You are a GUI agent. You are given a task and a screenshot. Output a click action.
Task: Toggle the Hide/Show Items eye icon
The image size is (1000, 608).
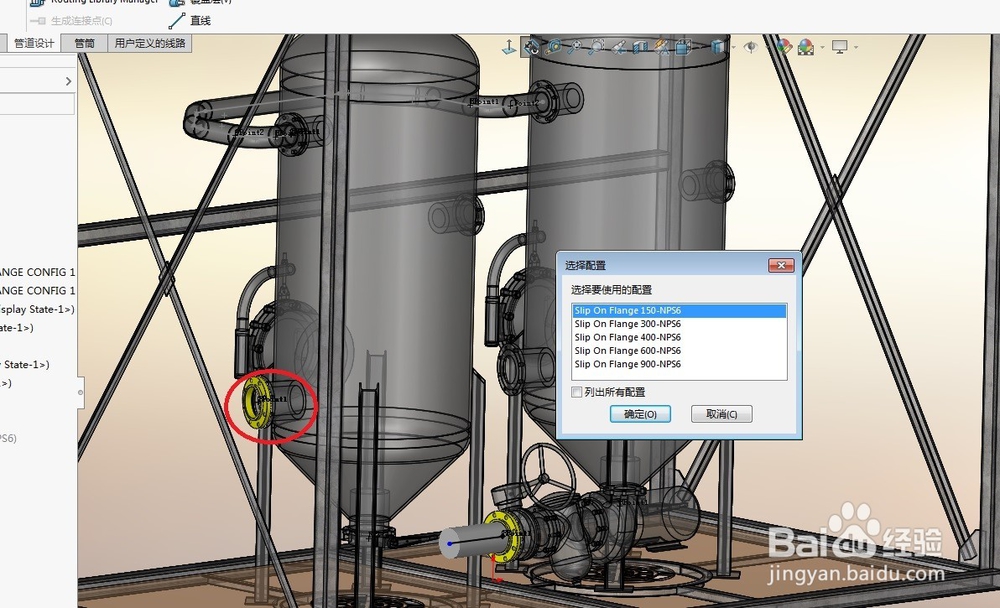(x=751, y=47)
